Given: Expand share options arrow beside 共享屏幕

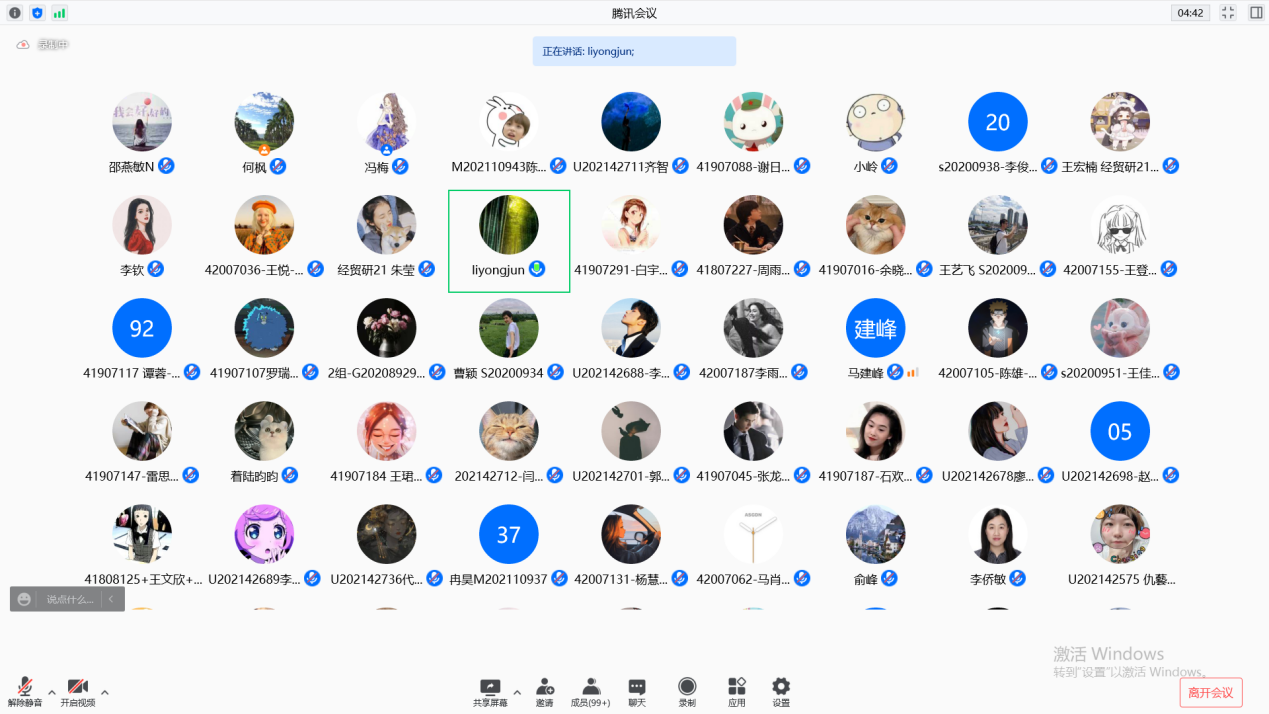Looking at the screenshot, I should pos(517,692).
